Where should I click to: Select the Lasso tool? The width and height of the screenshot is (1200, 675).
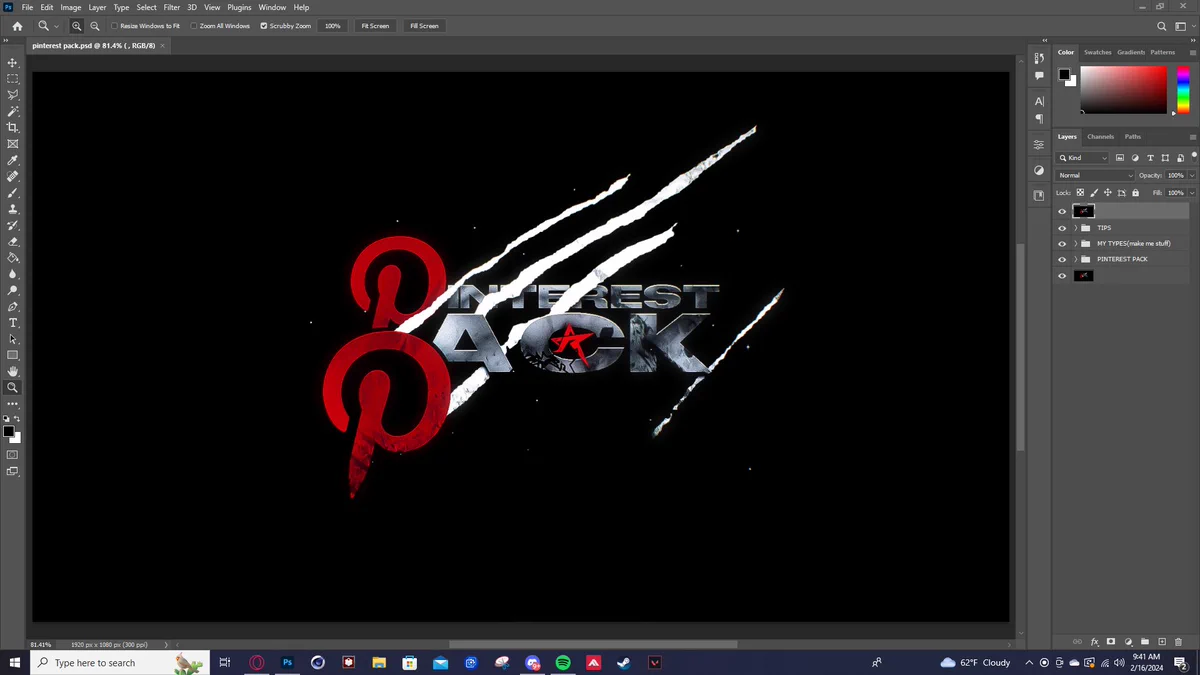(x=13, y=95)
